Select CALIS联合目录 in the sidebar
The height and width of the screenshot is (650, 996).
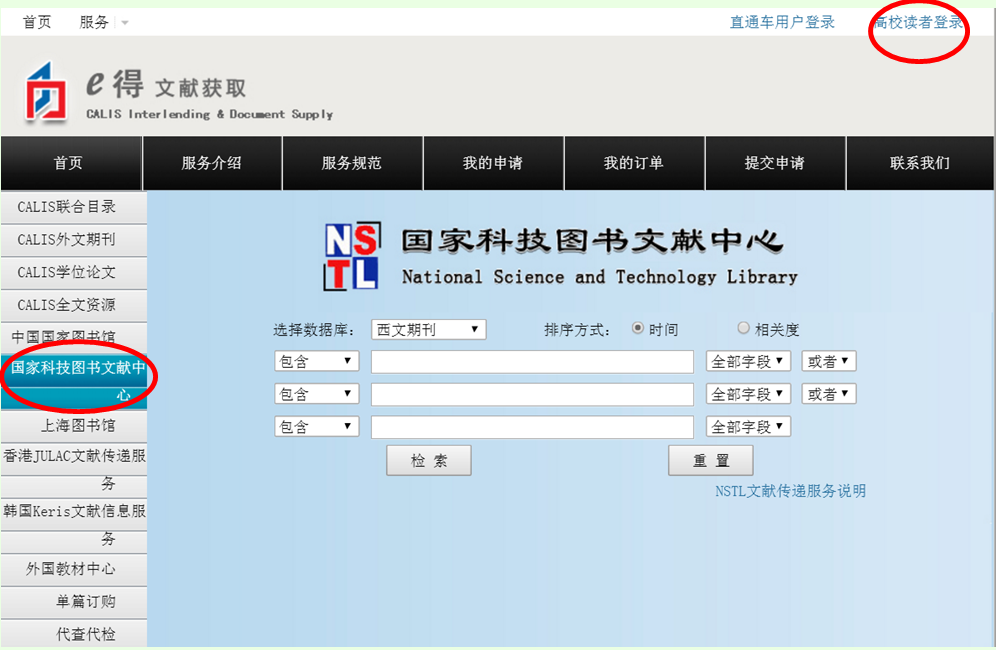(x=74, y=207)
